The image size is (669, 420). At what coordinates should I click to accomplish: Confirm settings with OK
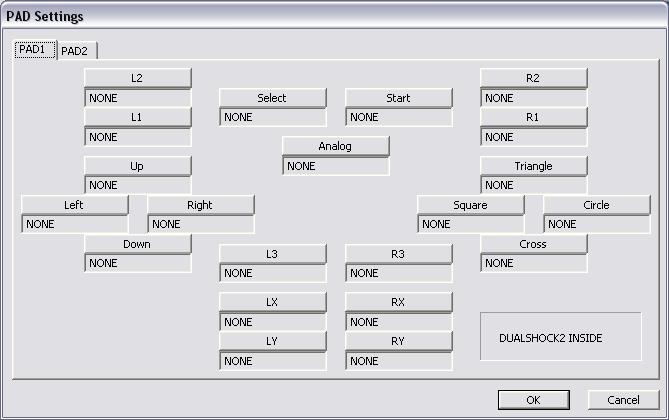(x=534, y=400)
